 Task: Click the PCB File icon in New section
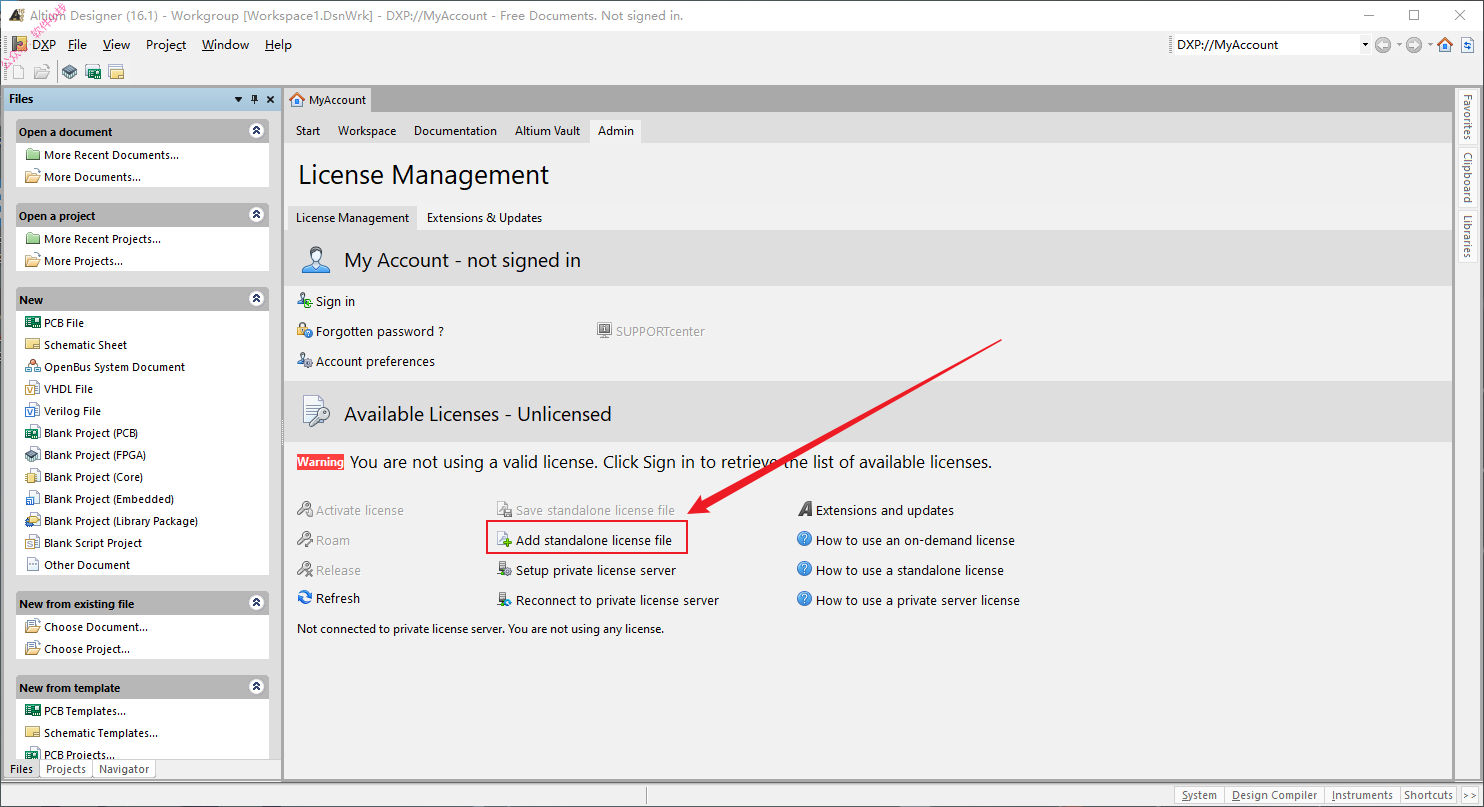33,322
